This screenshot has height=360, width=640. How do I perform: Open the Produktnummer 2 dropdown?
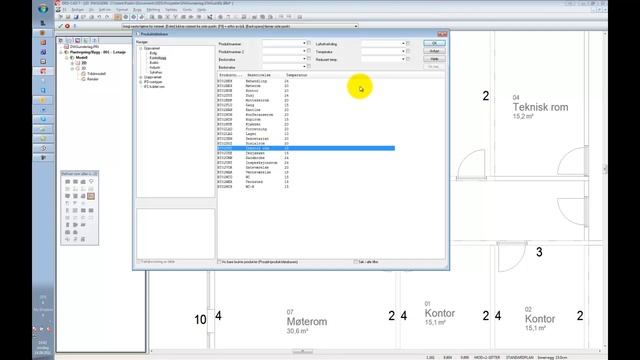click(x=304, y=51)
